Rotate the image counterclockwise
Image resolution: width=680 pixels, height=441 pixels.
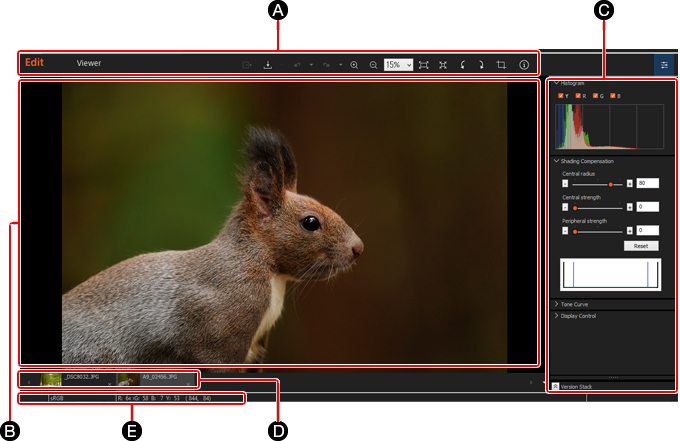pos(463,65)
